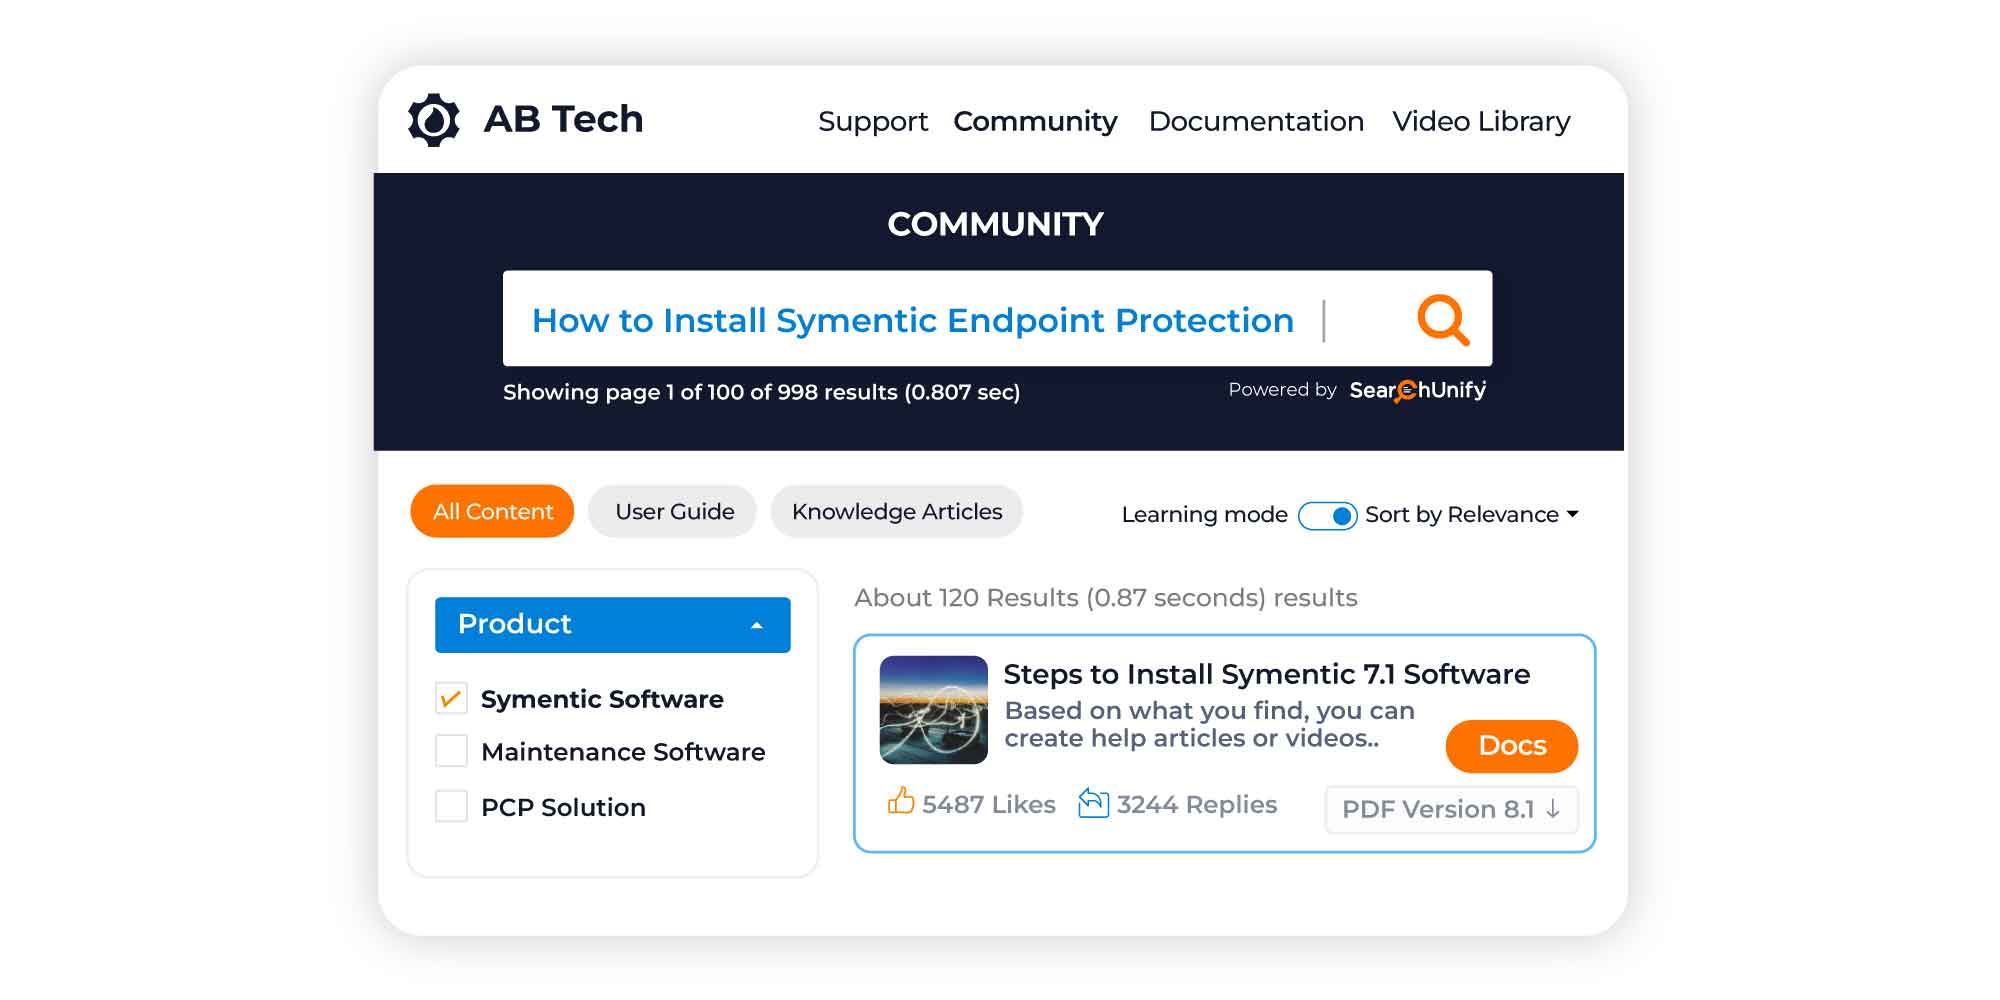Enable the PCP Solution filter

(452, 806)
